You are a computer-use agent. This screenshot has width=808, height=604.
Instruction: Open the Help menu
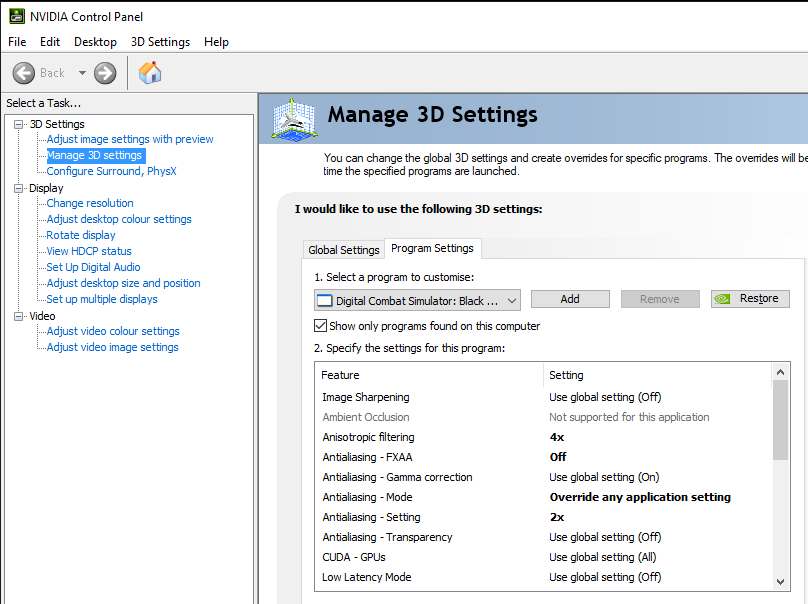216,42
